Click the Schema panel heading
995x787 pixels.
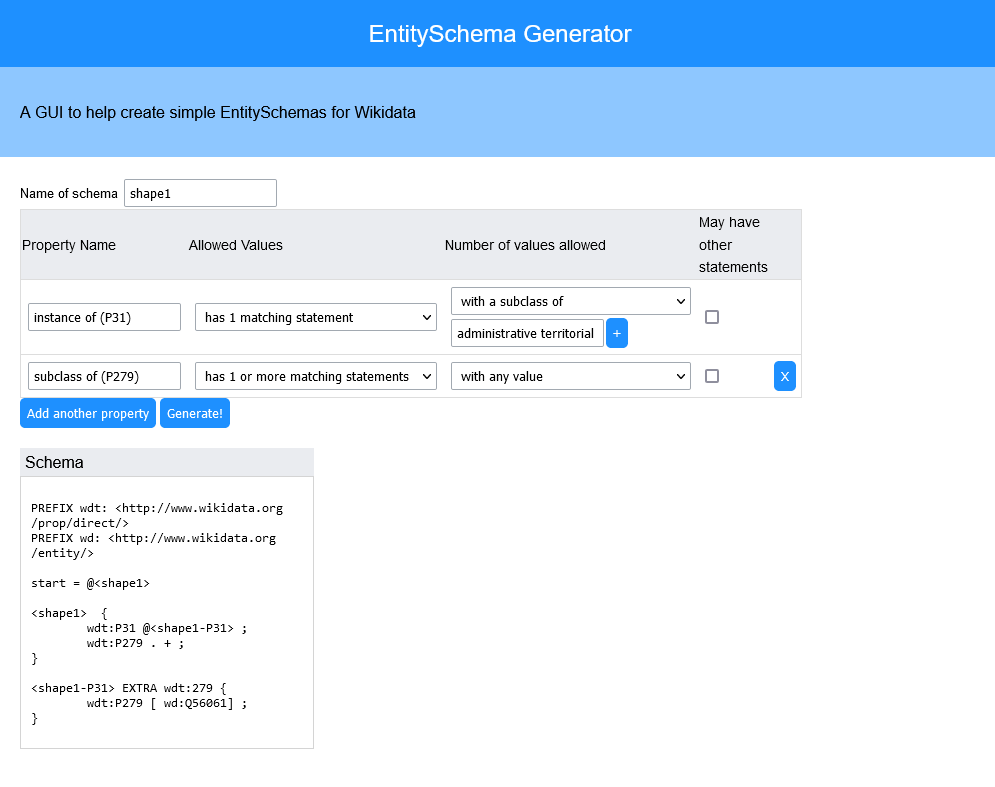point(54,462)
